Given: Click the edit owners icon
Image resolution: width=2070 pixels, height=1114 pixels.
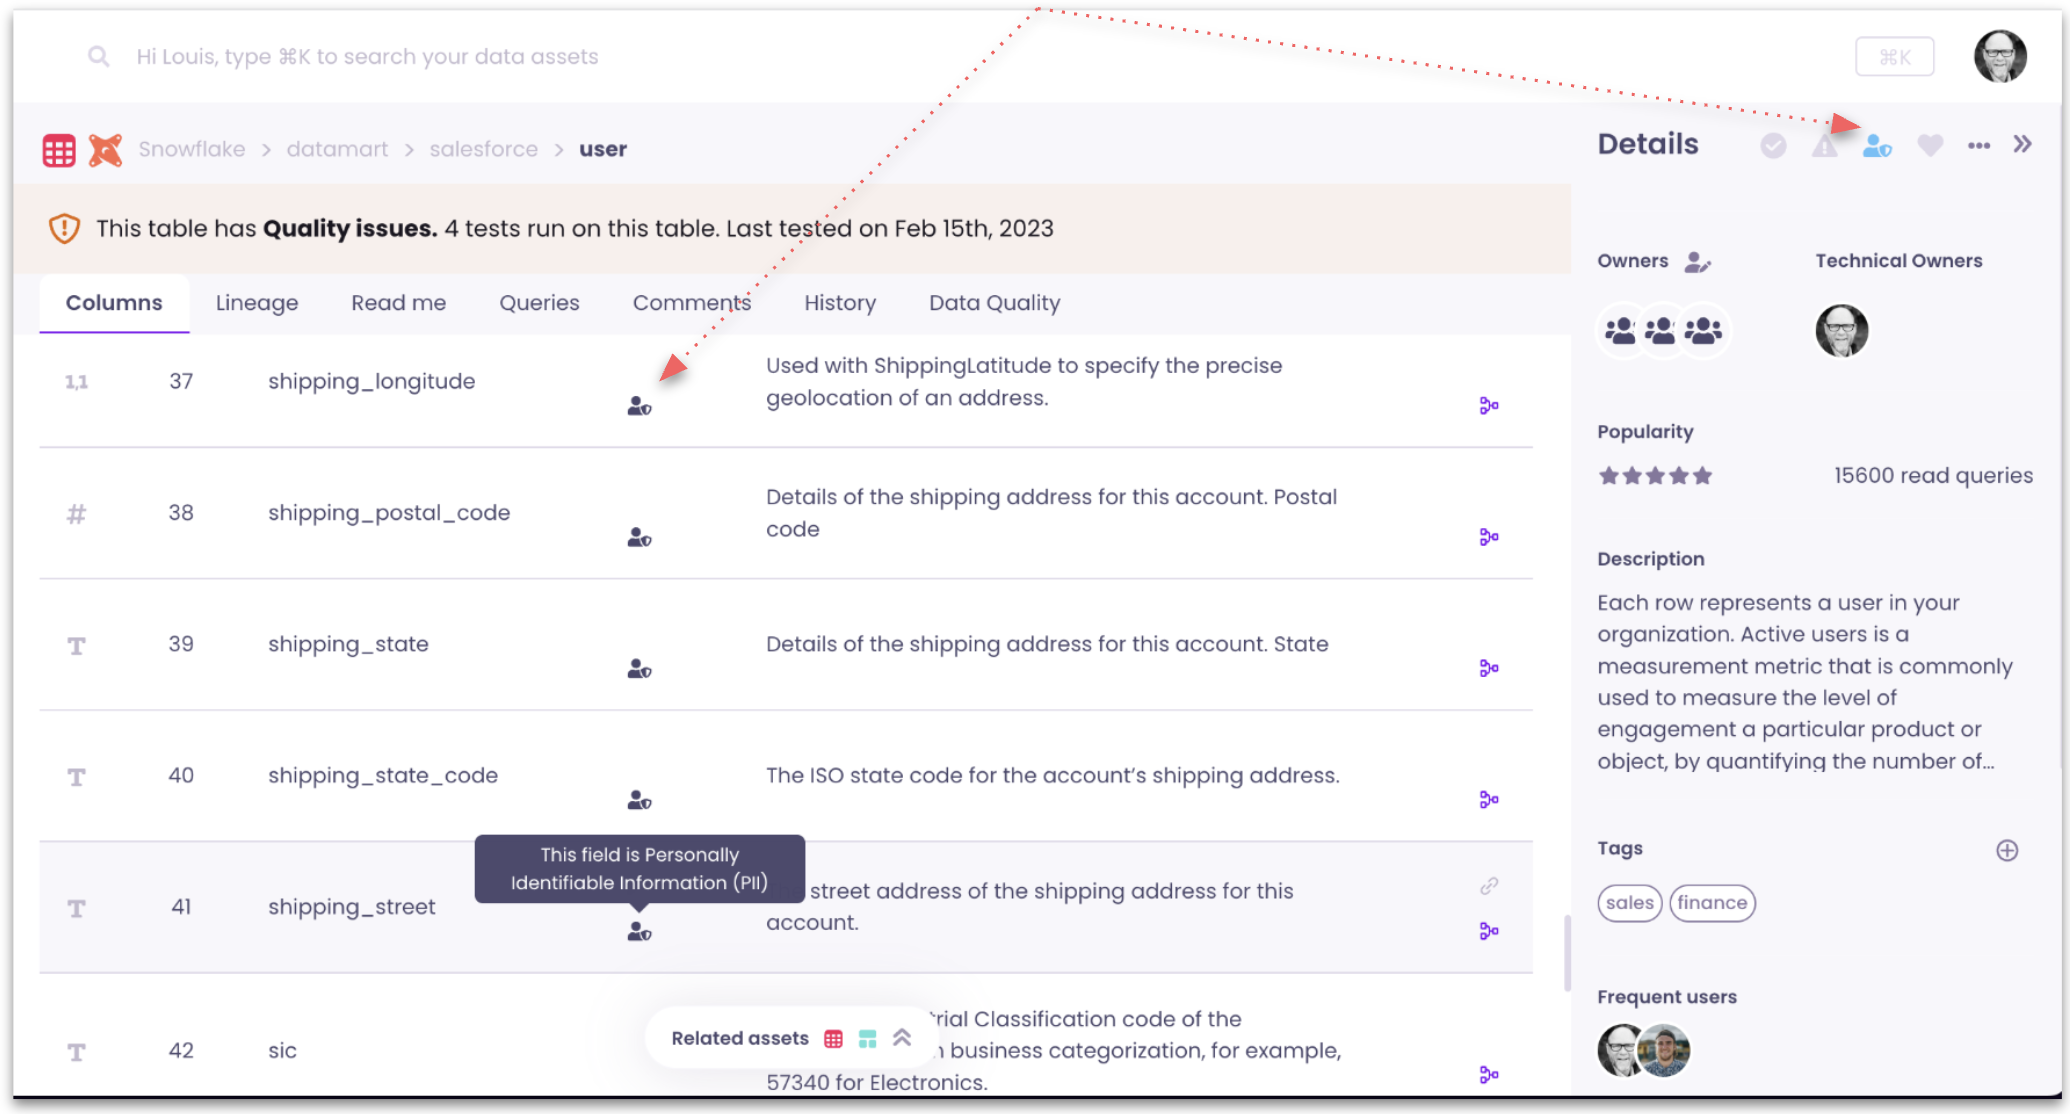Looking at the screenshot, I should [1697, 262].
